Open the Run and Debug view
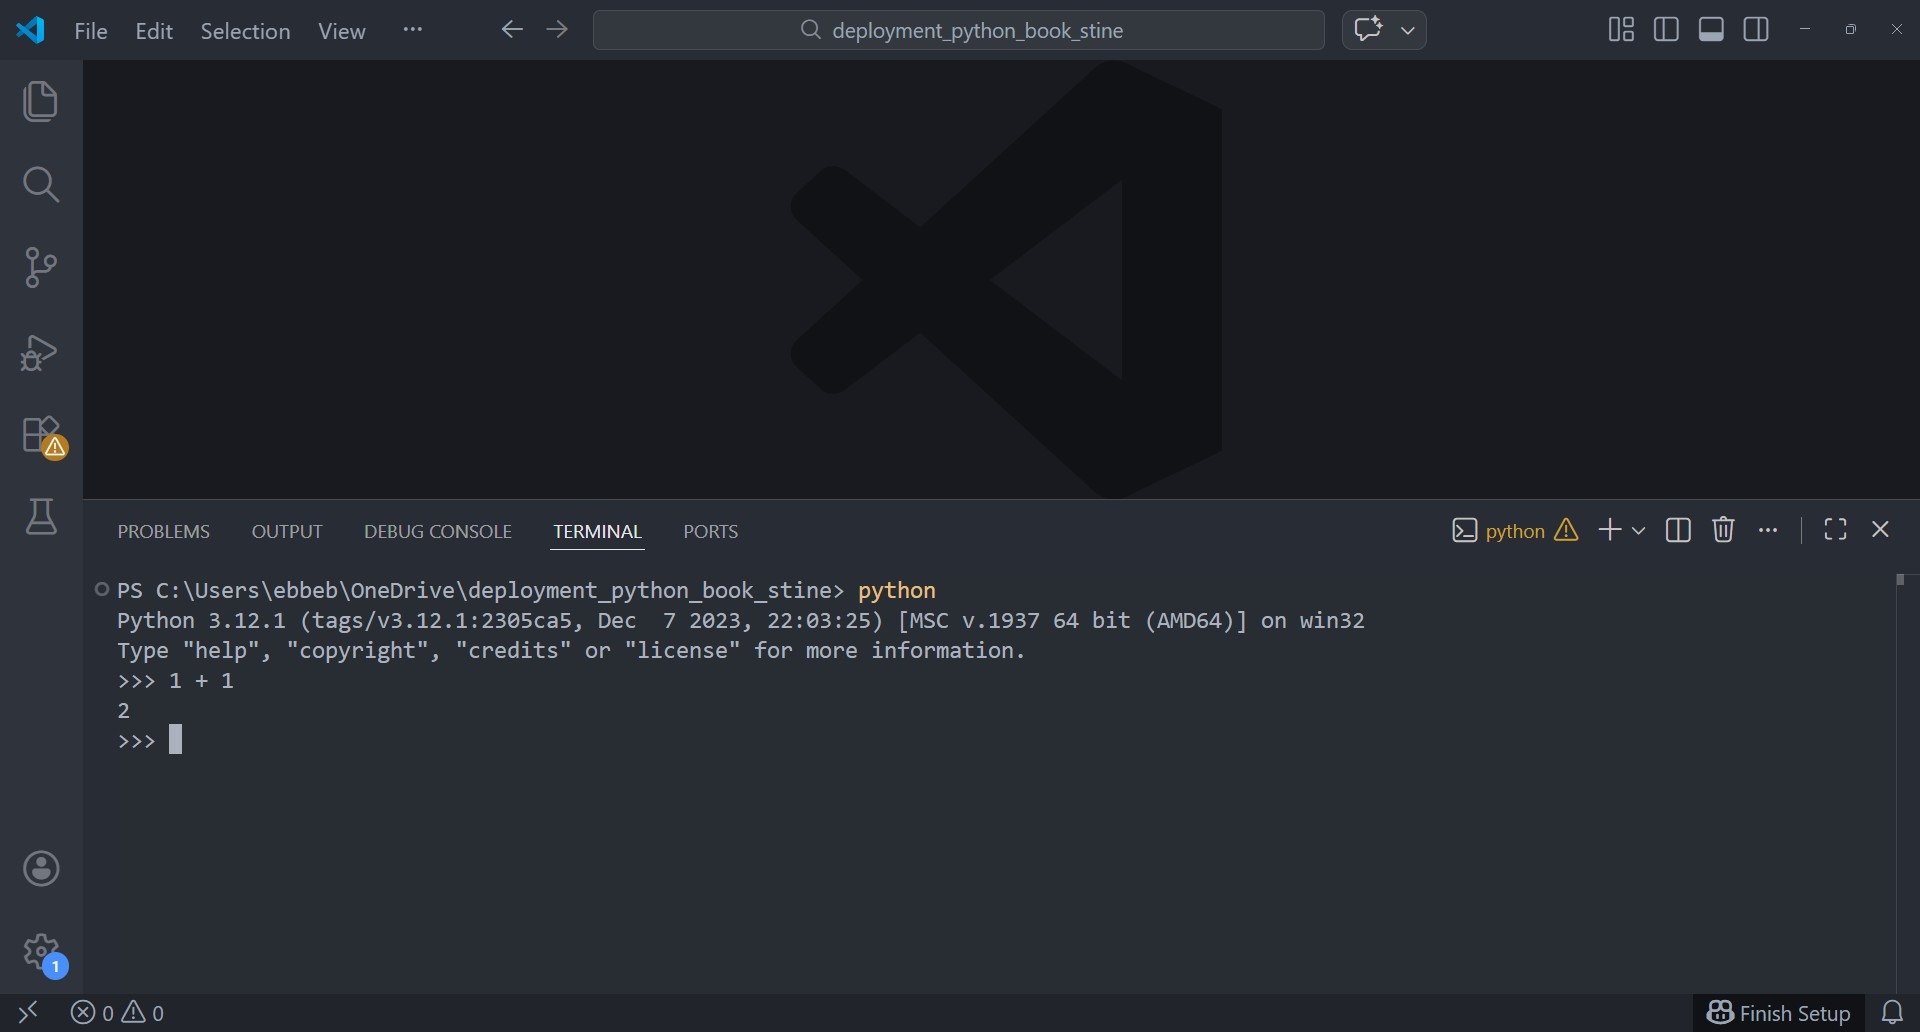This screenshot has width=1920, height=1032. 40,352
